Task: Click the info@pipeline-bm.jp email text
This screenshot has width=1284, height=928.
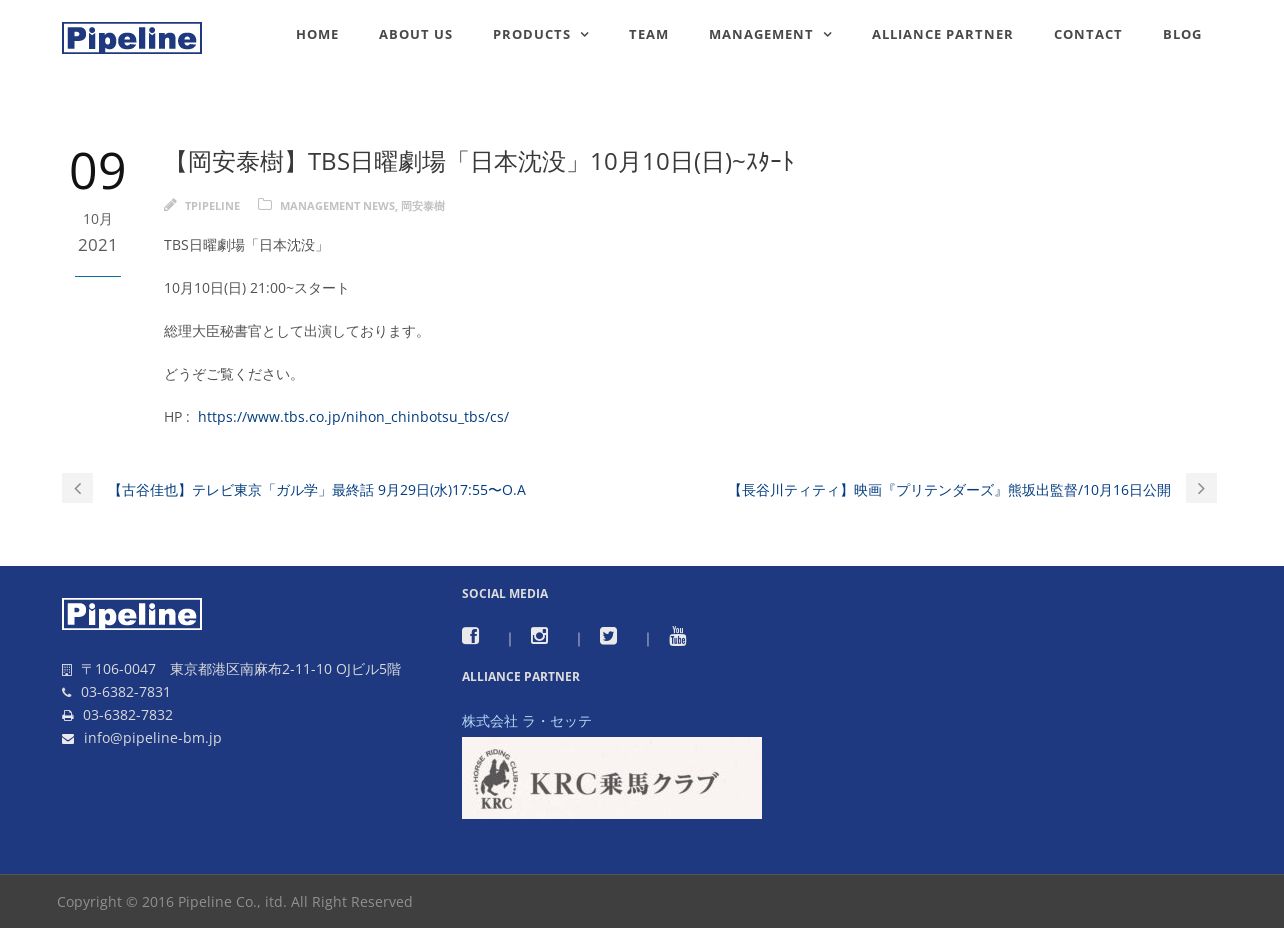Action: point(153,738)
